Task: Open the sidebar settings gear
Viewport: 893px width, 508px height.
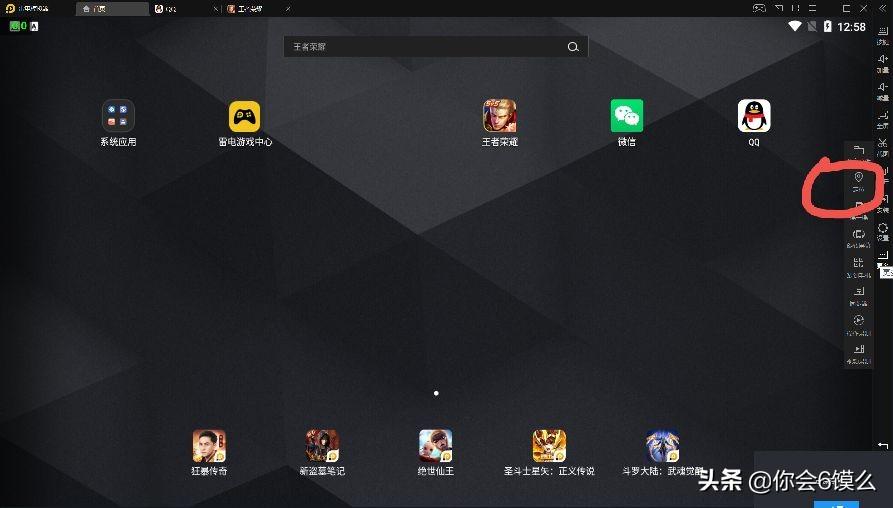Action: click(x=883, y=228)
